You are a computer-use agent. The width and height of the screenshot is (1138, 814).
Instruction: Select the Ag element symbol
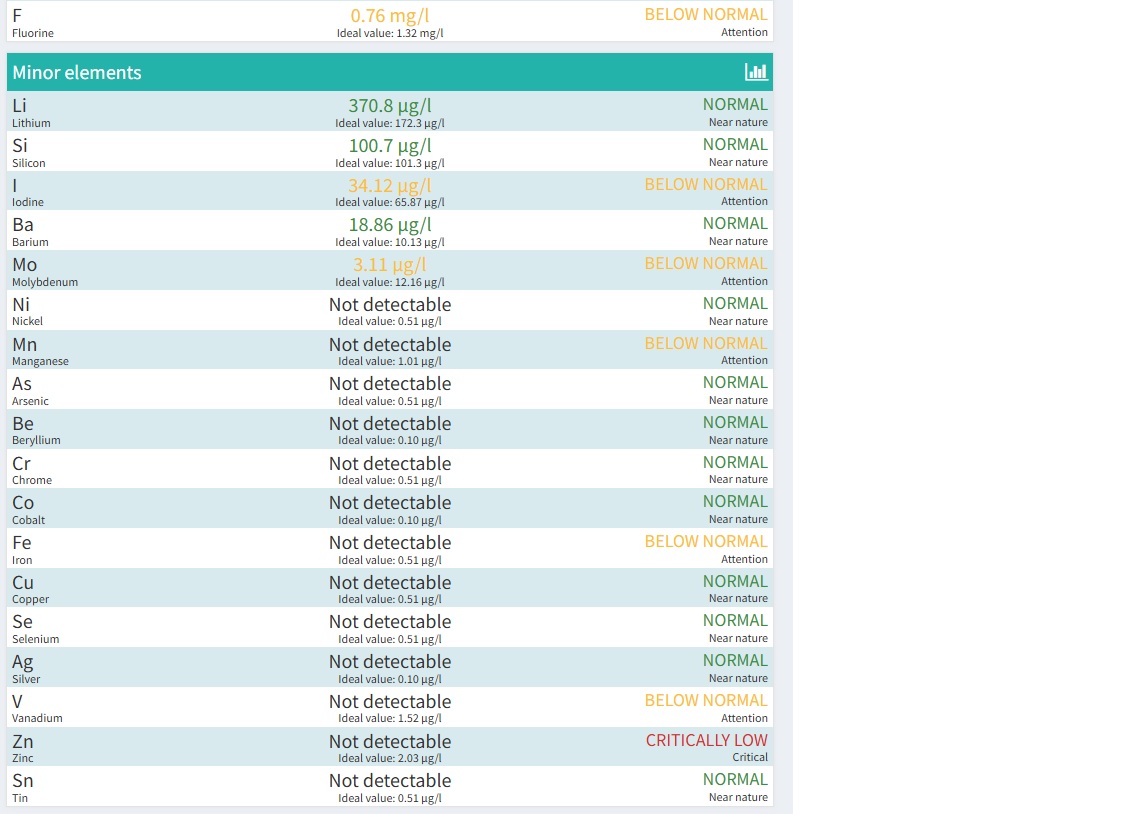[22, 662]
